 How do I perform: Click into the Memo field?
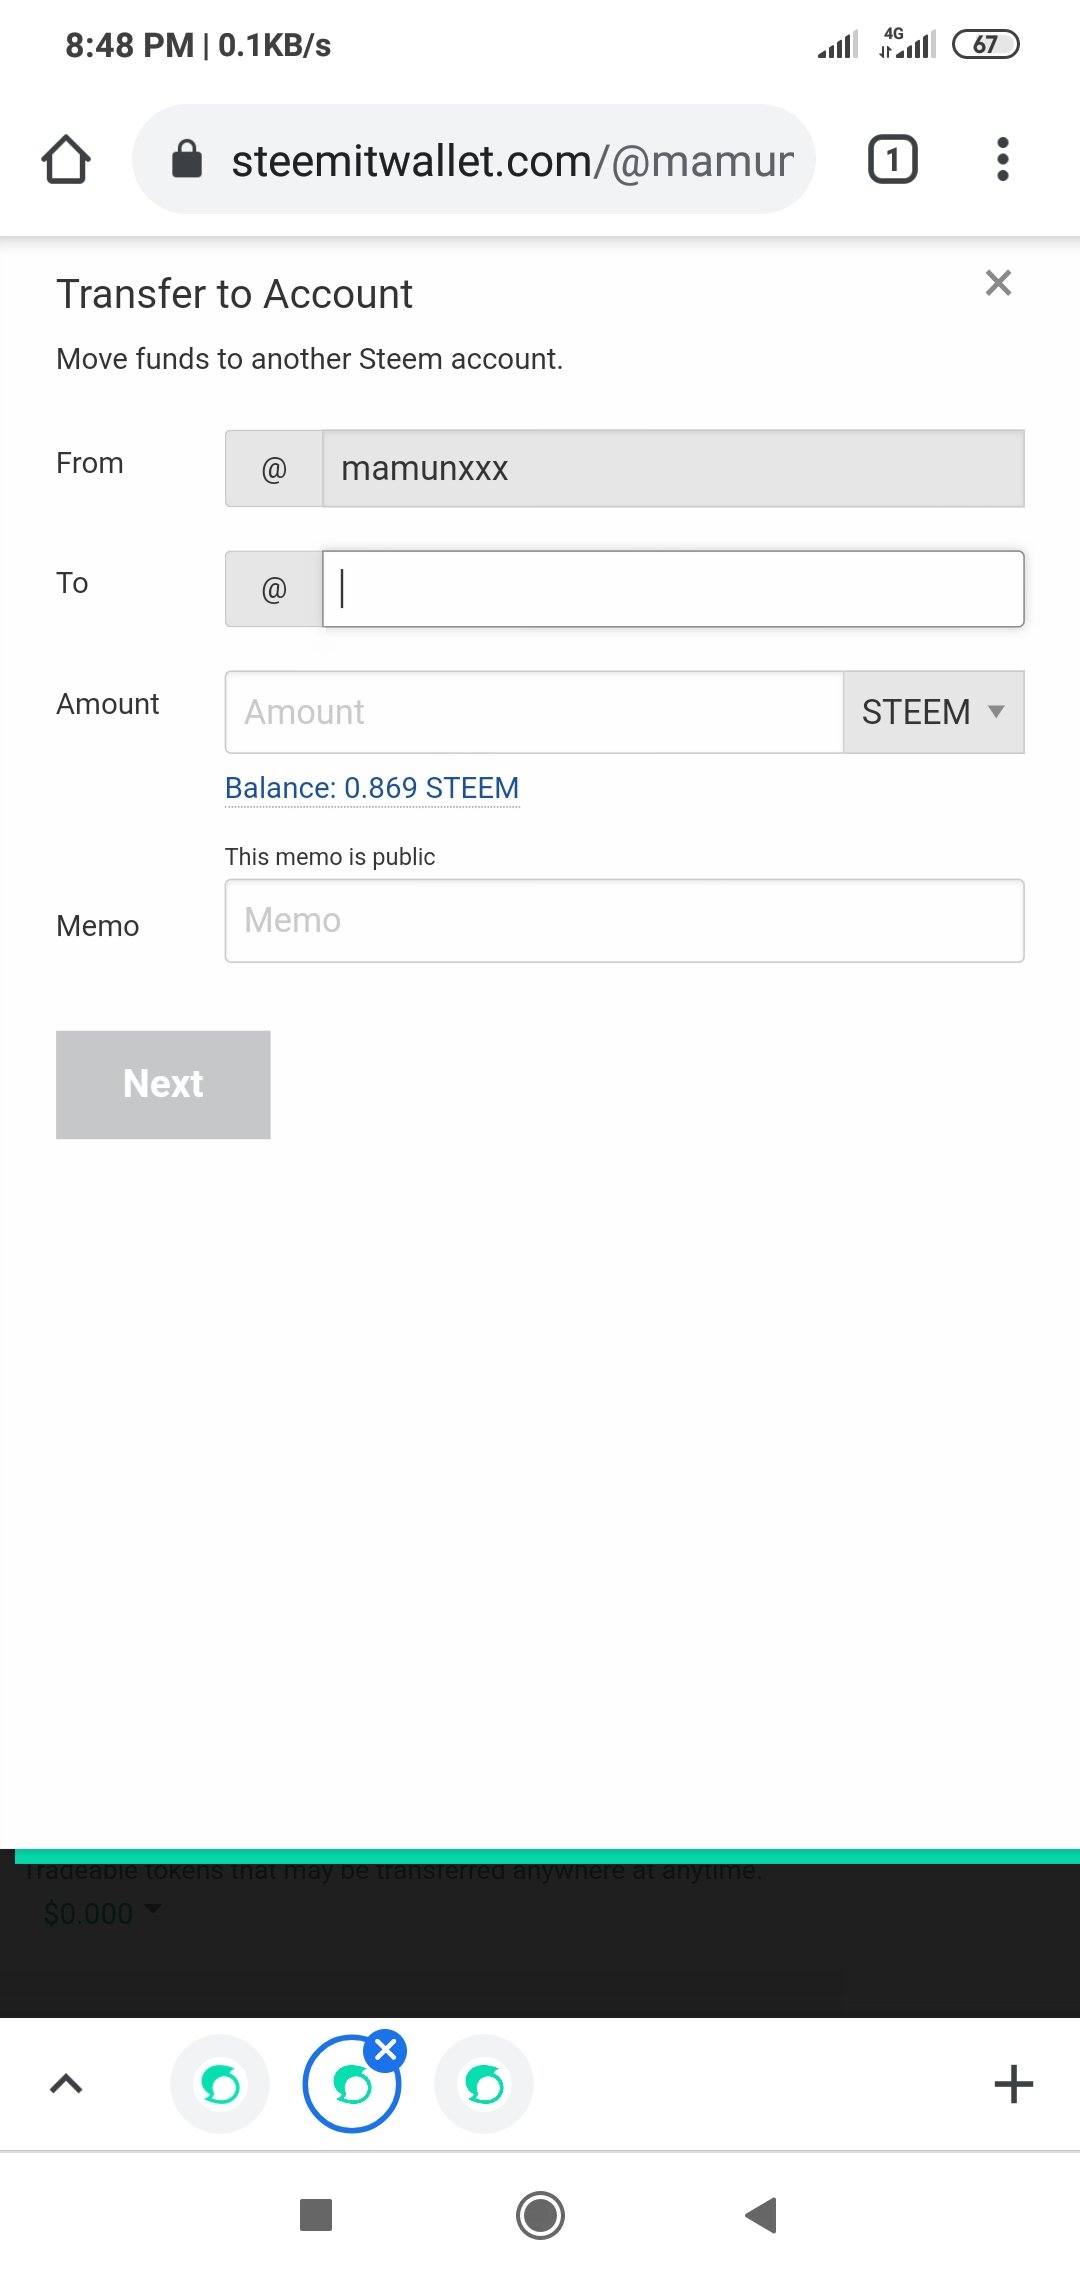tap(624, 921)
